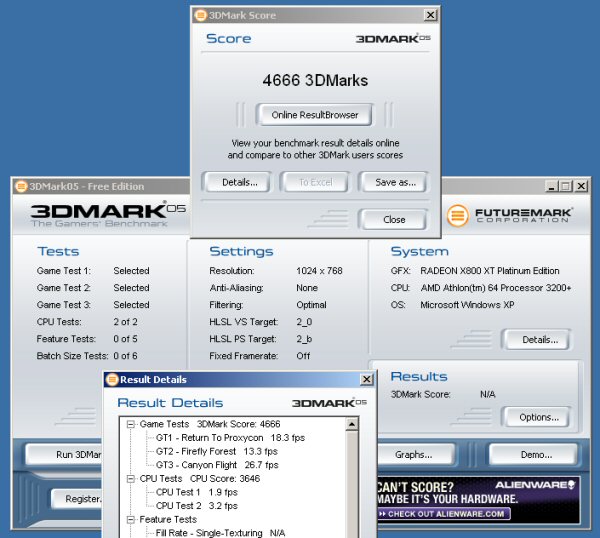Click the 3DMark Score title bar icon
The height and width of the screenshot is (538, 600).
(201, 15)
